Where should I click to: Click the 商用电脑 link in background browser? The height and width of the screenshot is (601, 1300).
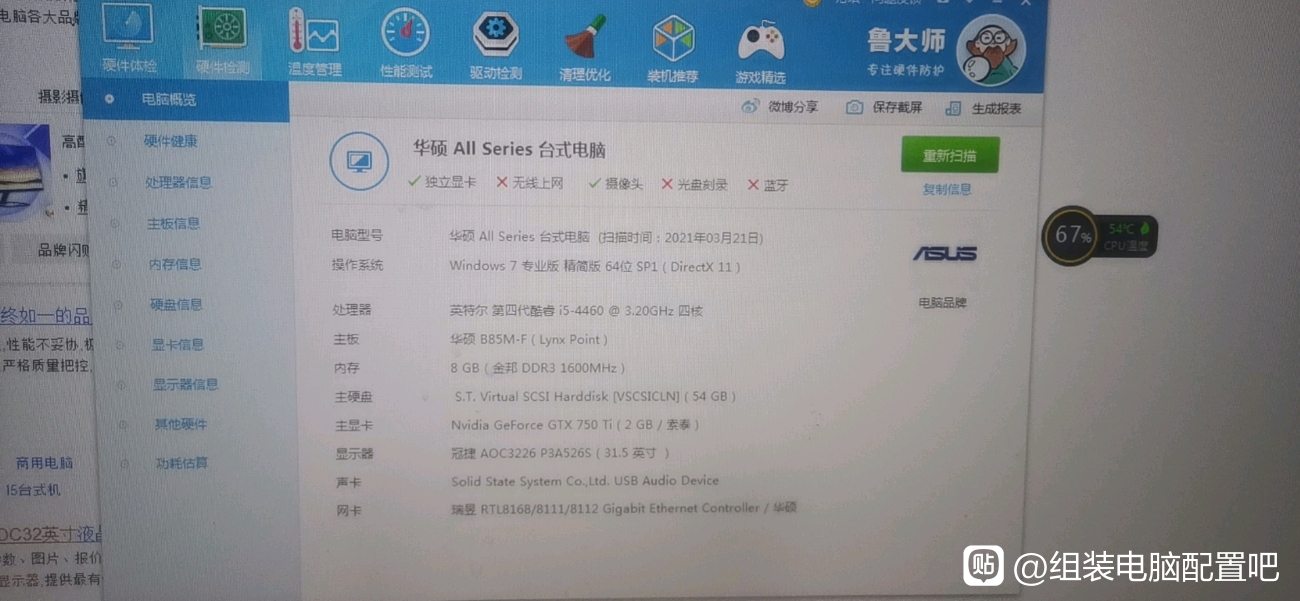pyautogui.click(x=44, y=463)
